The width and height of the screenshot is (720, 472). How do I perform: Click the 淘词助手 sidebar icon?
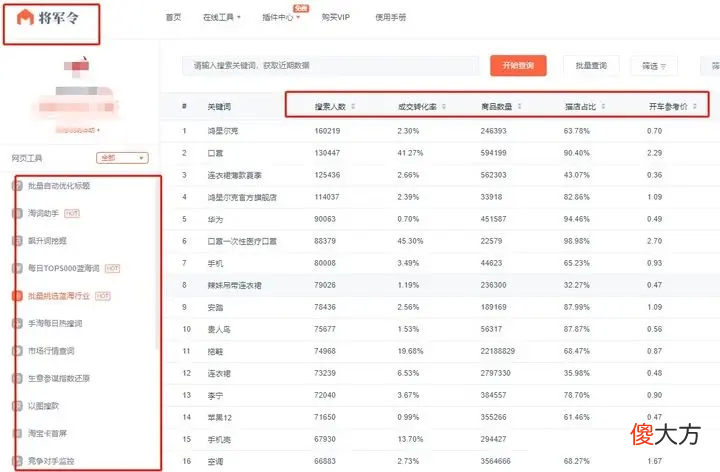(17, 214)
